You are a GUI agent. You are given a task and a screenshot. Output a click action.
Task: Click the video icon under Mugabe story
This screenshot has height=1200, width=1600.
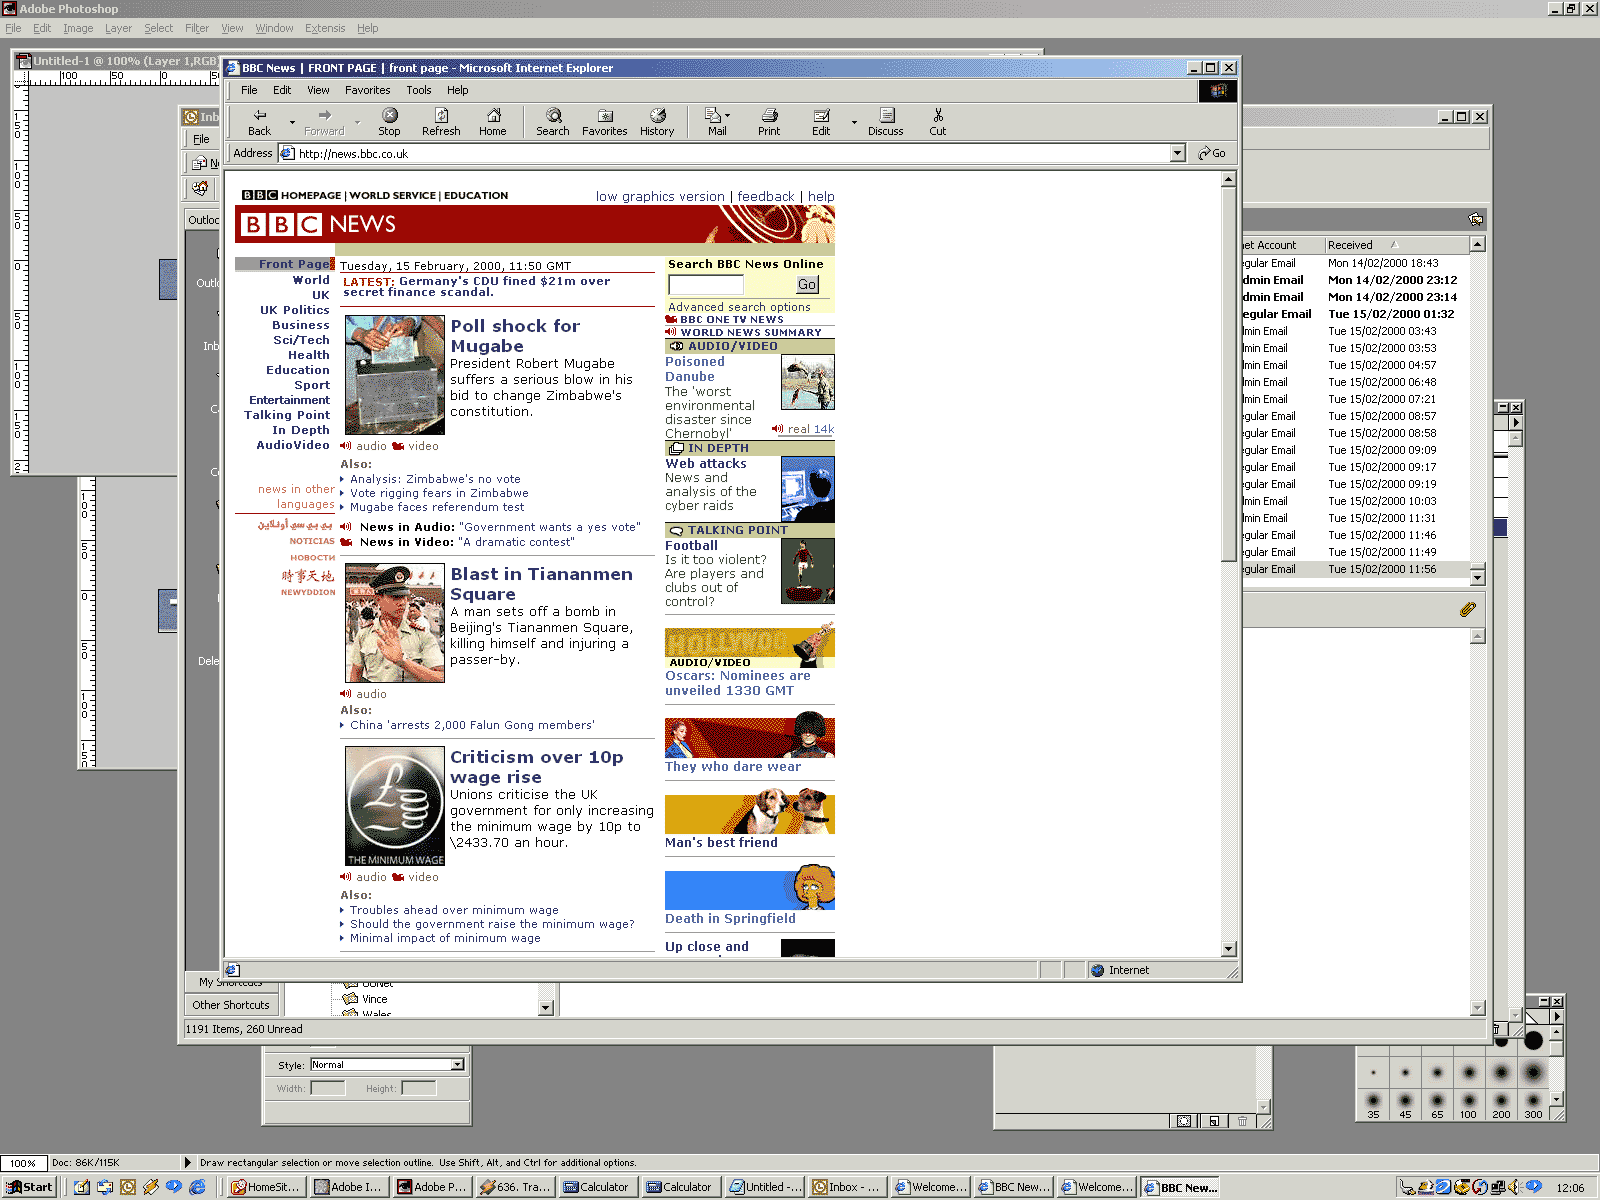(x=398, y=446)
